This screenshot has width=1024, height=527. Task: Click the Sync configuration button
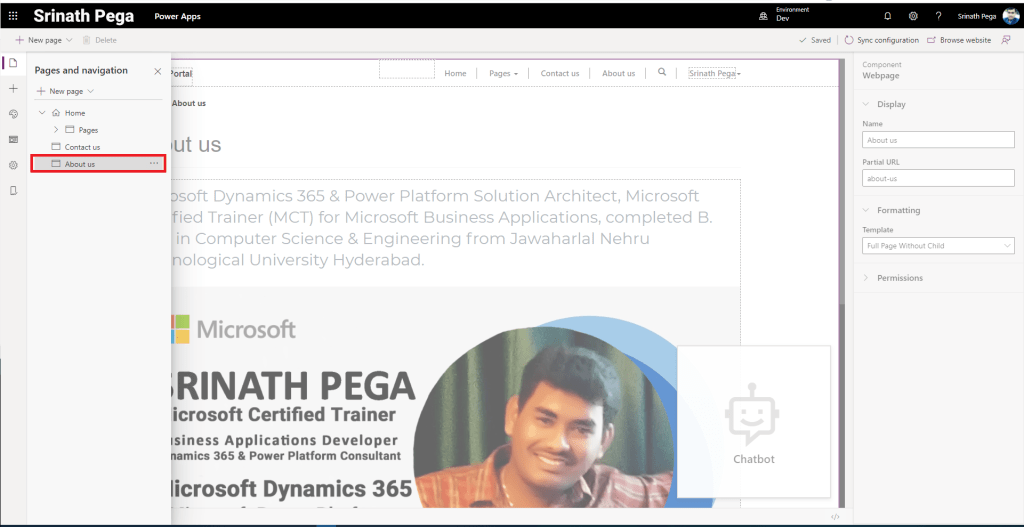coord(881,40)
